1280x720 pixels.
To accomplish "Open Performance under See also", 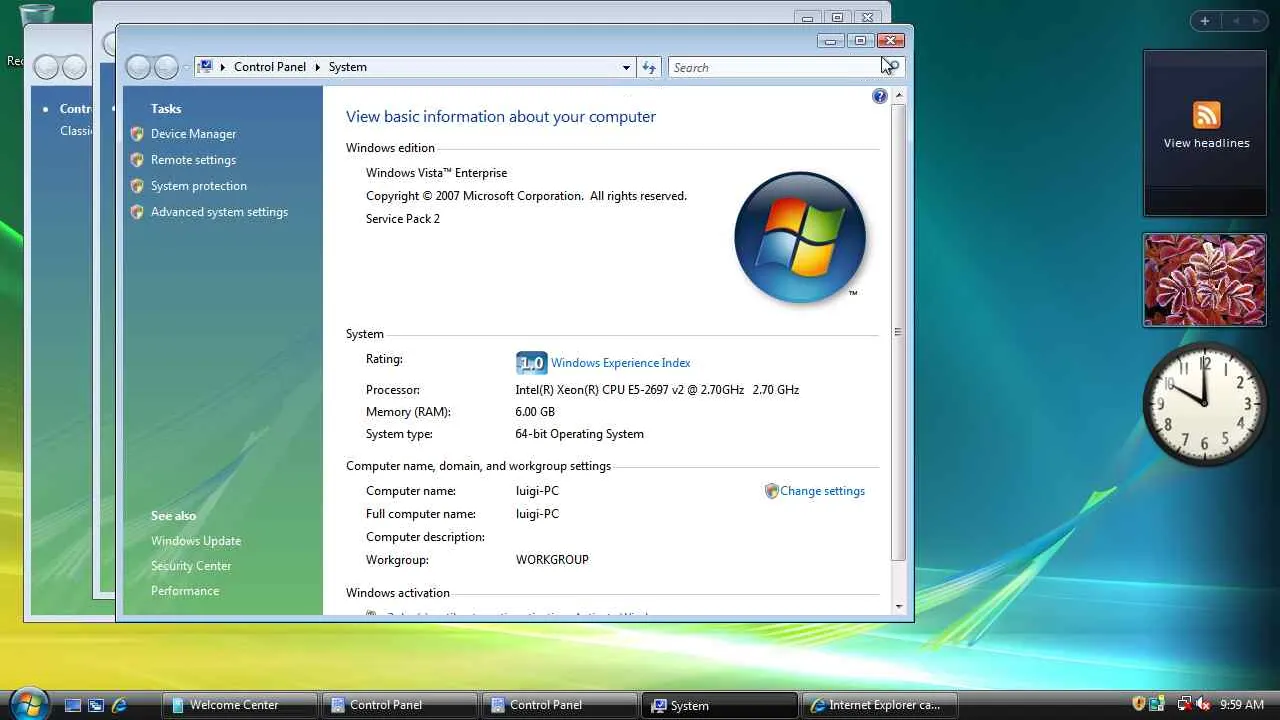I will point(185,591).
